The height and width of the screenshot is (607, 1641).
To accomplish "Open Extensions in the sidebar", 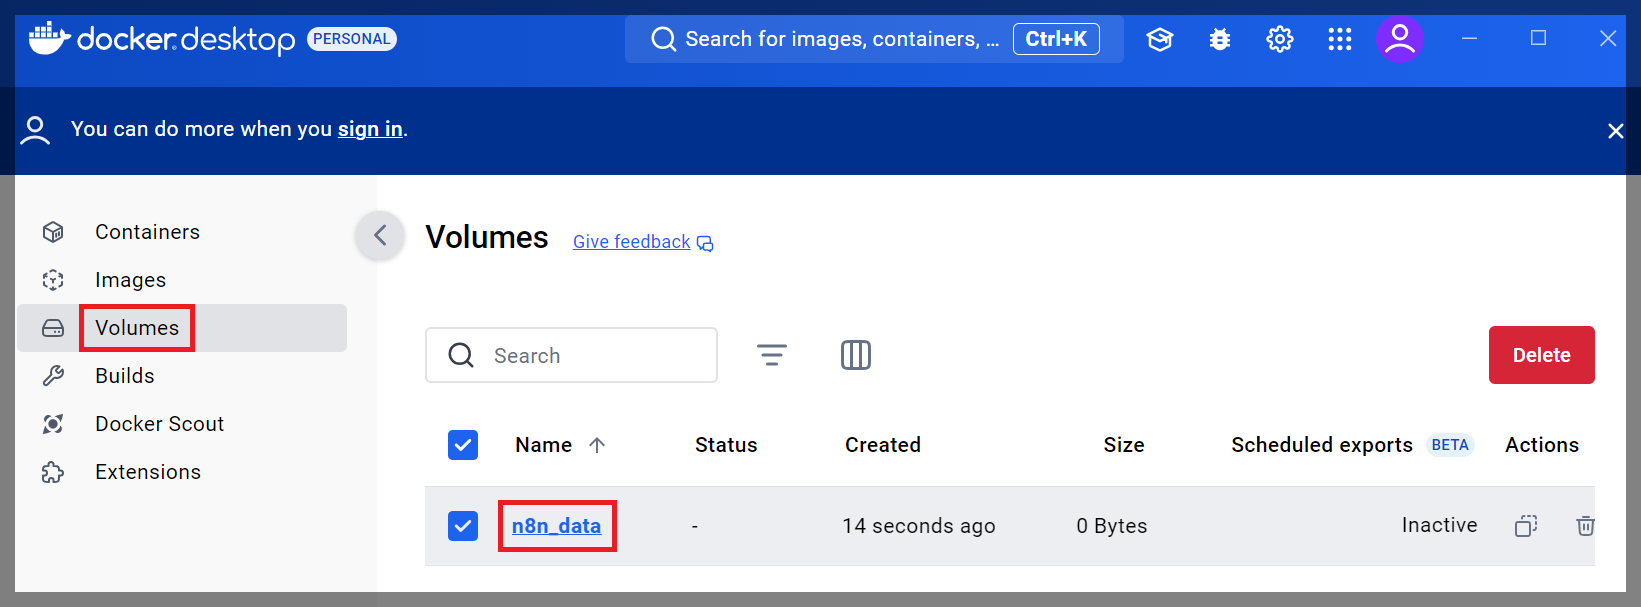I will tap(182, 472).
